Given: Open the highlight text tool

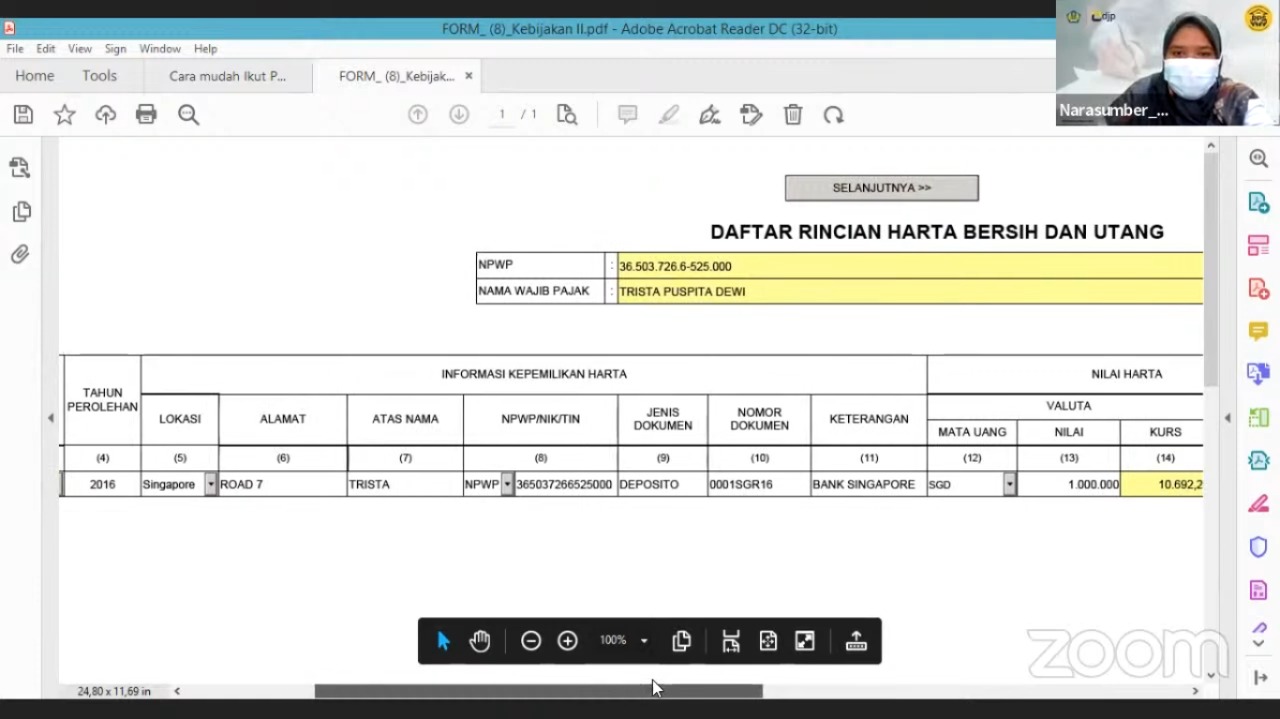Looking at the screenshot, I should (x=669, y=115).
